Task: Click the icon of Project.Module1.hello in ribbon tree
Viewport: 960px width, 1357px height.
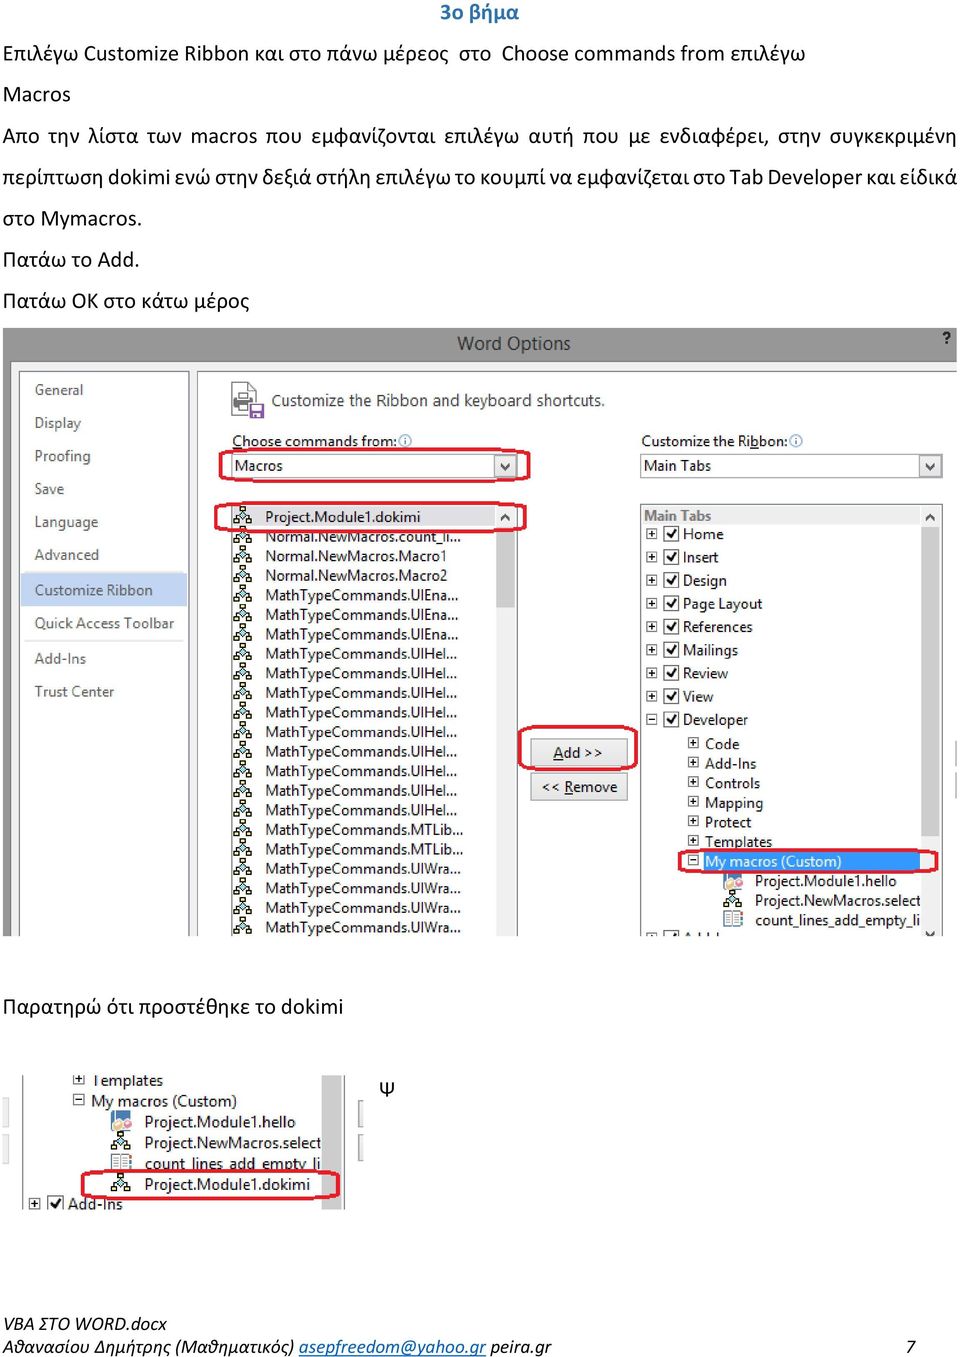Action: coord(733,881)
